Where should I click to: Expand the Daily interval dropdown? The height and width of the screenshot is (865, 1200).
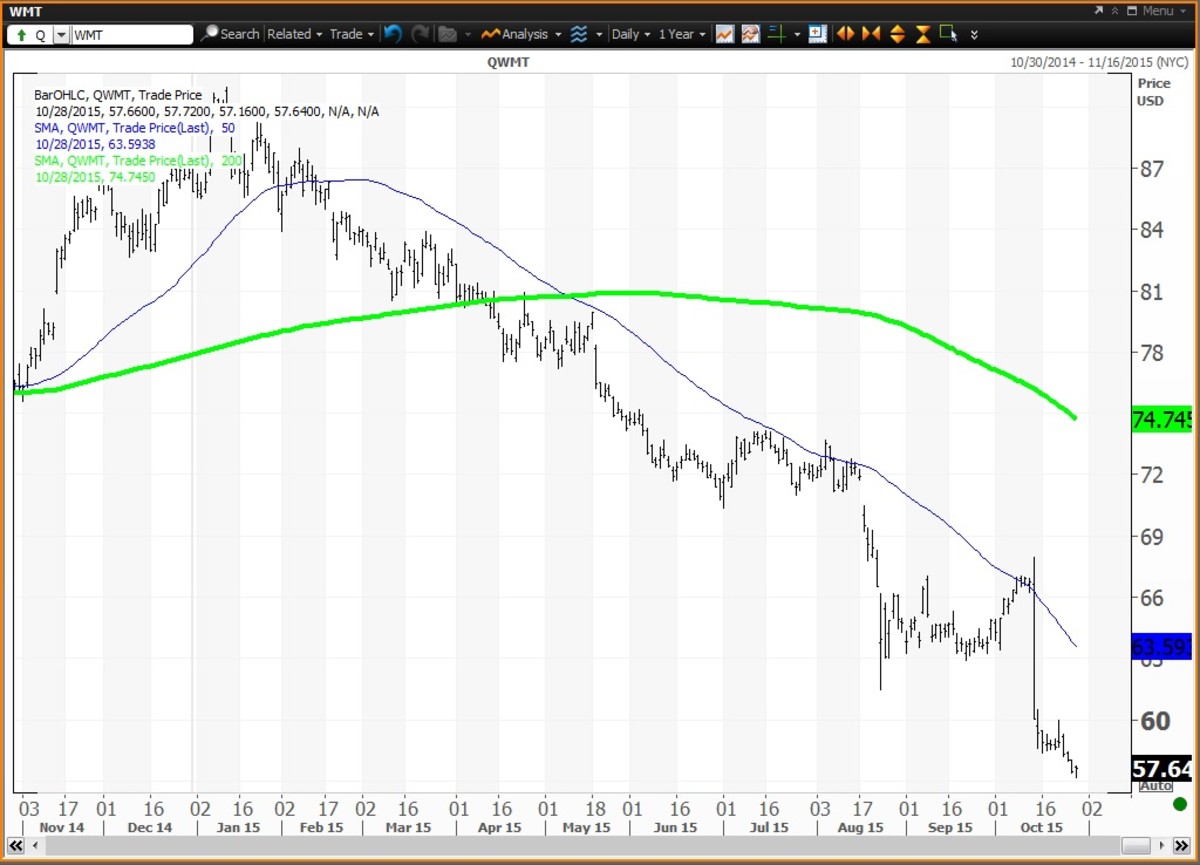(x=631, y=34)
